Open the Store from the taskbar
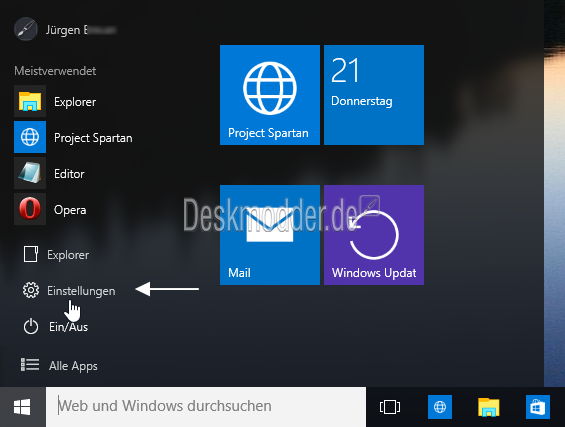The width and height of the screenshot is (565, 427). click(538, 407)
